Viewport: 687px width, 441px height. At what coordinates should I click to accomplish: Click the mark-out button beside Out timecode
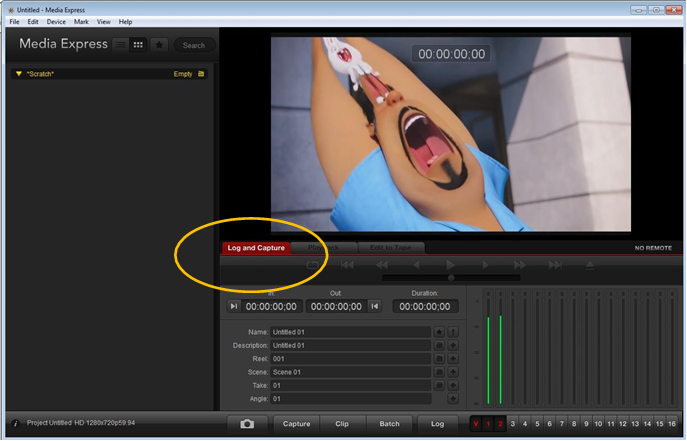point(375,306)
